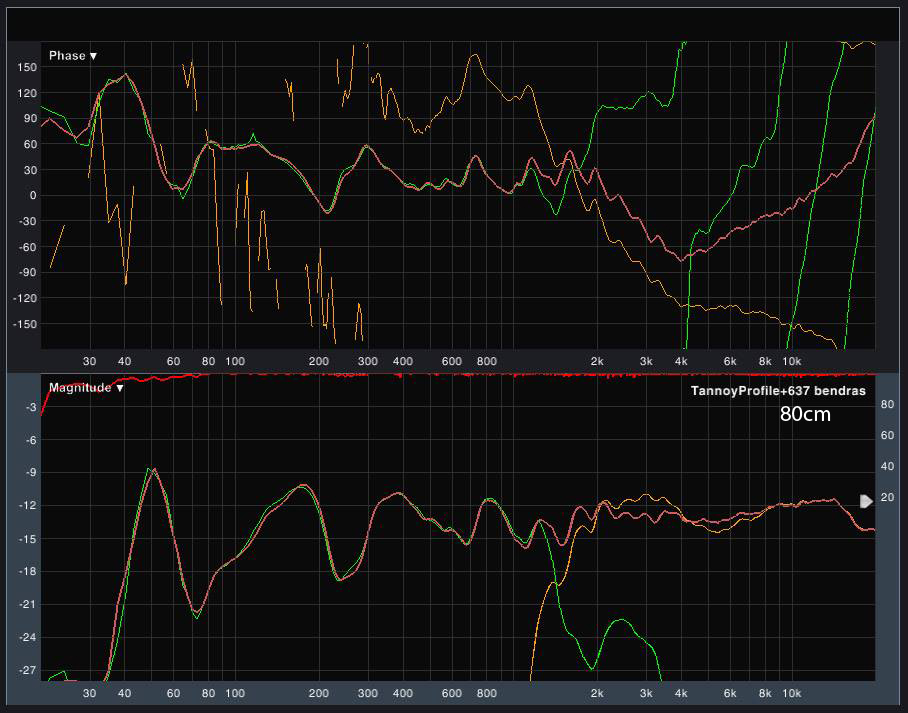
Task: Click the 2k label on Phase frequency axis
Action: coord(597,360)
